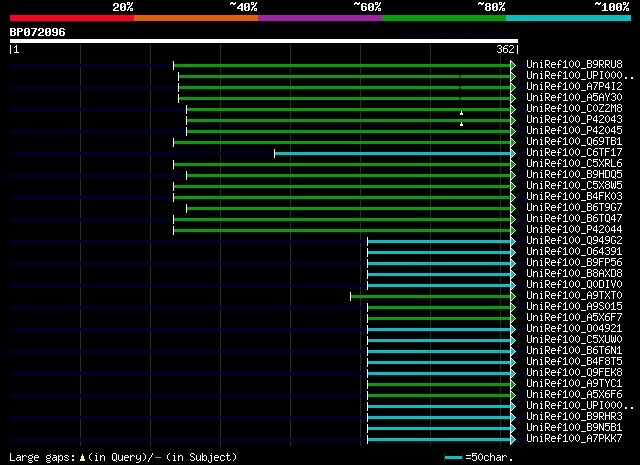The width and height of the screenshot is (640, 465).
Task: Select label UniRef100_C5XRL6
Action: [x=574, y=164]
